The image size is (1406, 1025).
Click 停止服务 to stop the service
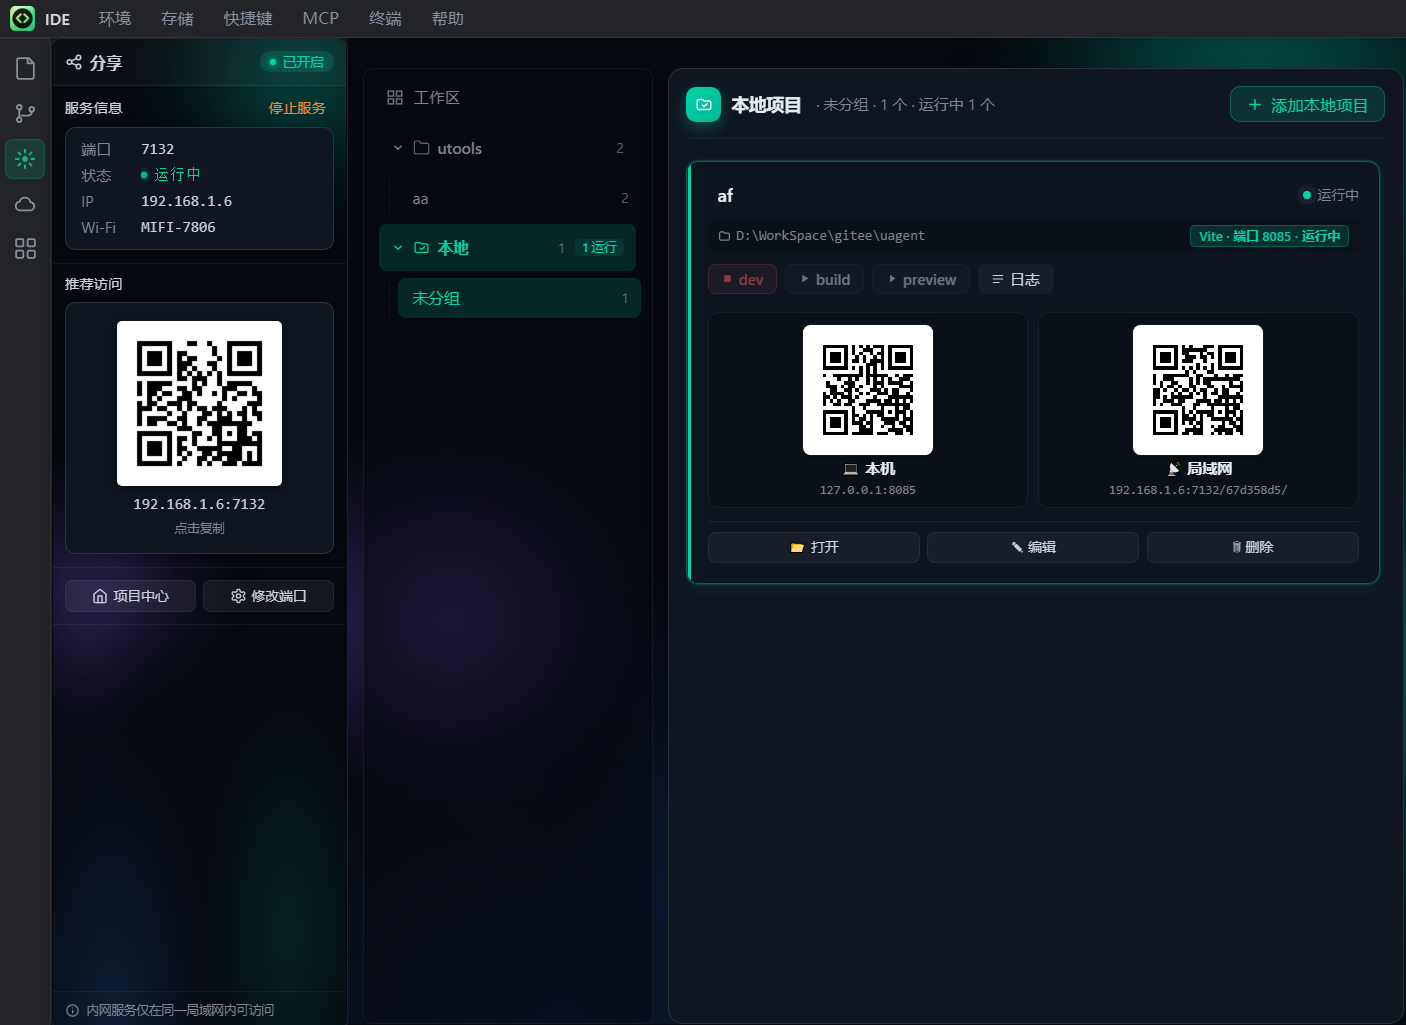click(297, 108)
